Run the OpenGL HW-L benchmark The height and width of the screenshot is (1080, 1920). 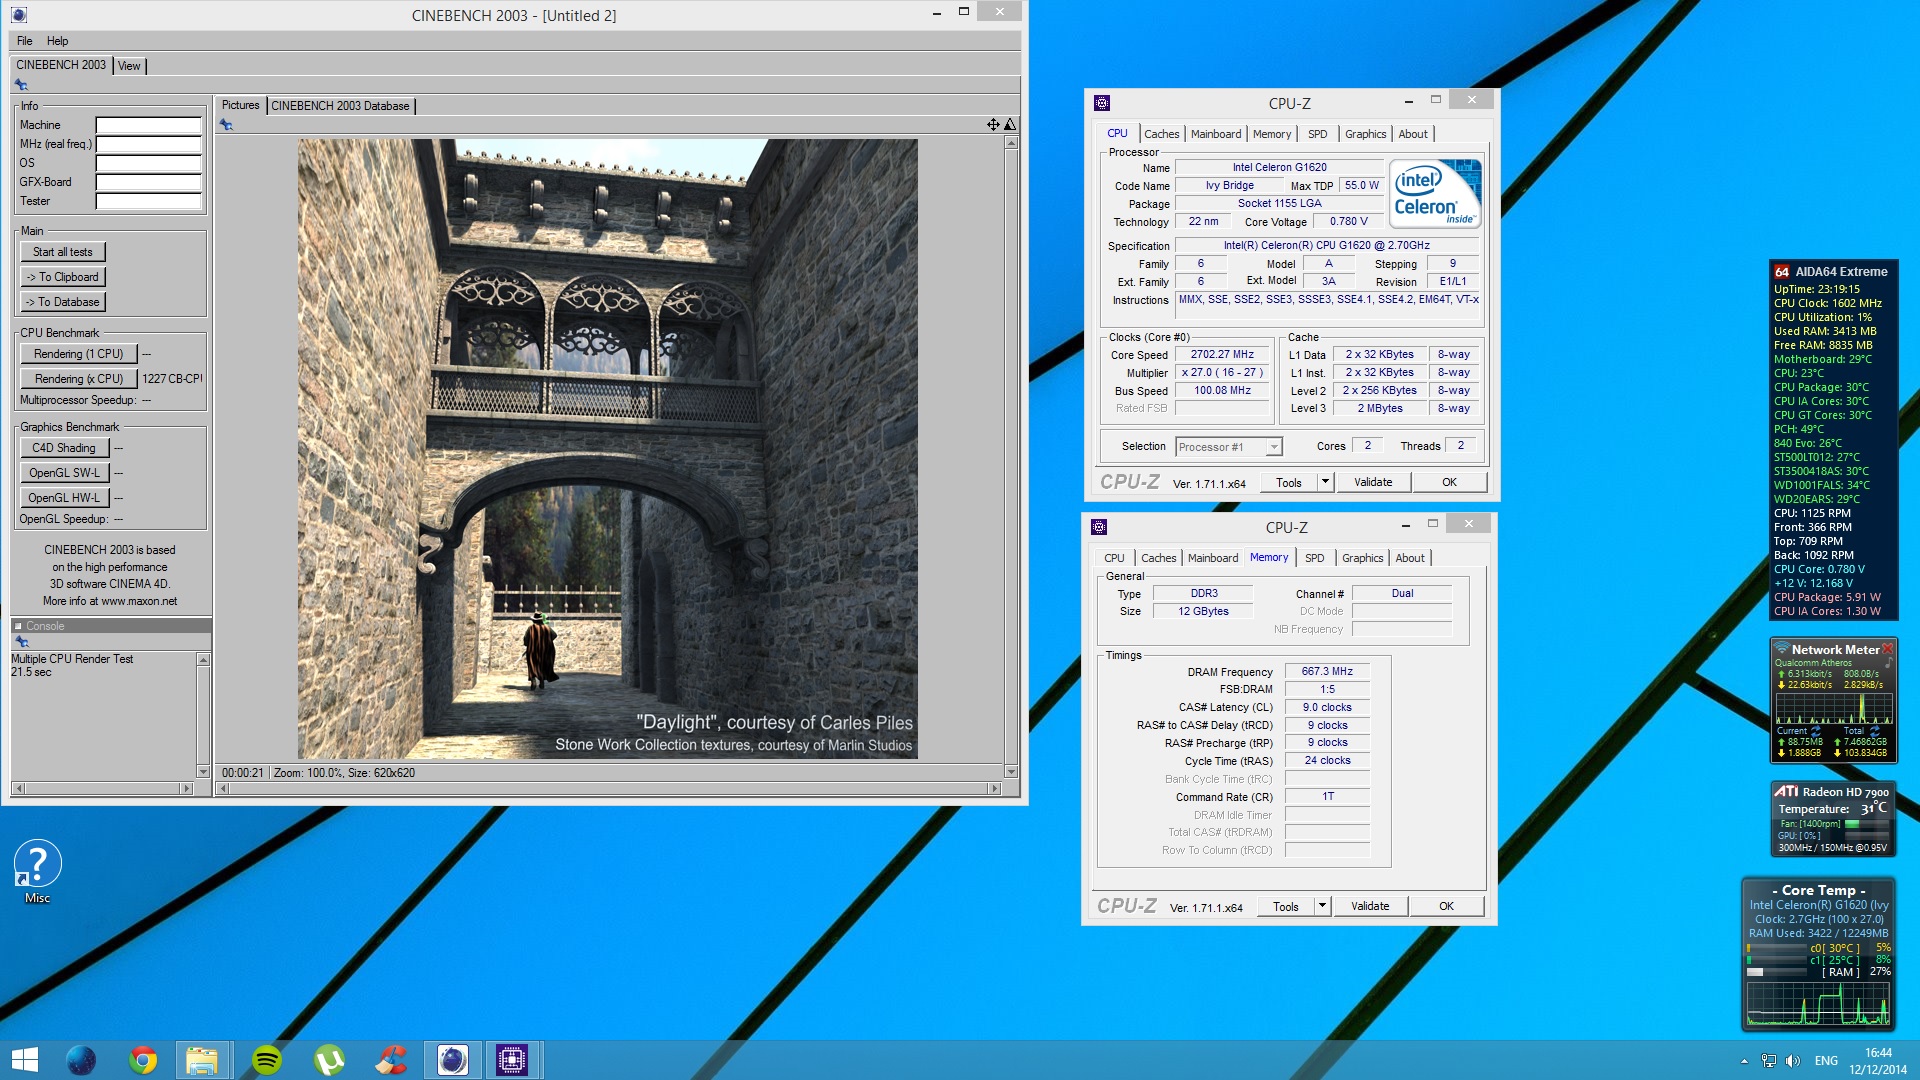click(x=64, y=498)
